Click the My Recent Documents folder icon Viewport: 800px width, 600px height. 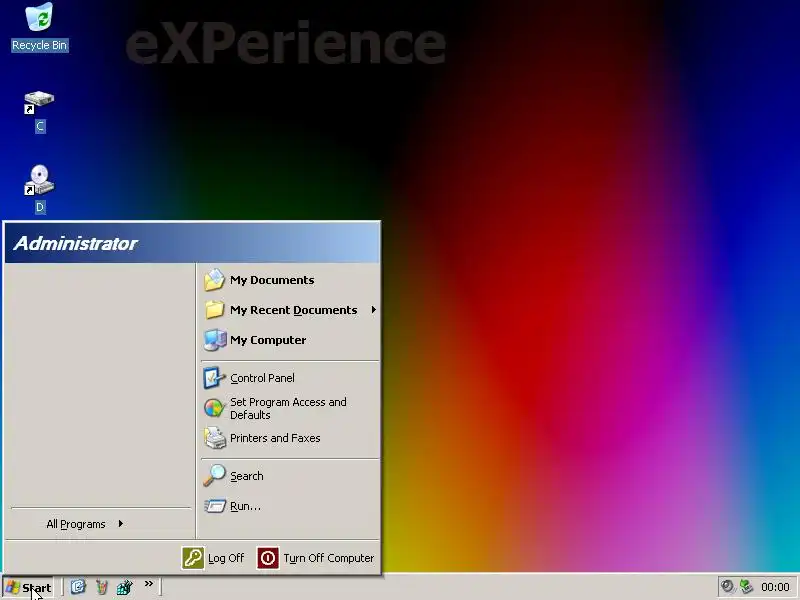tap(214, 310)
